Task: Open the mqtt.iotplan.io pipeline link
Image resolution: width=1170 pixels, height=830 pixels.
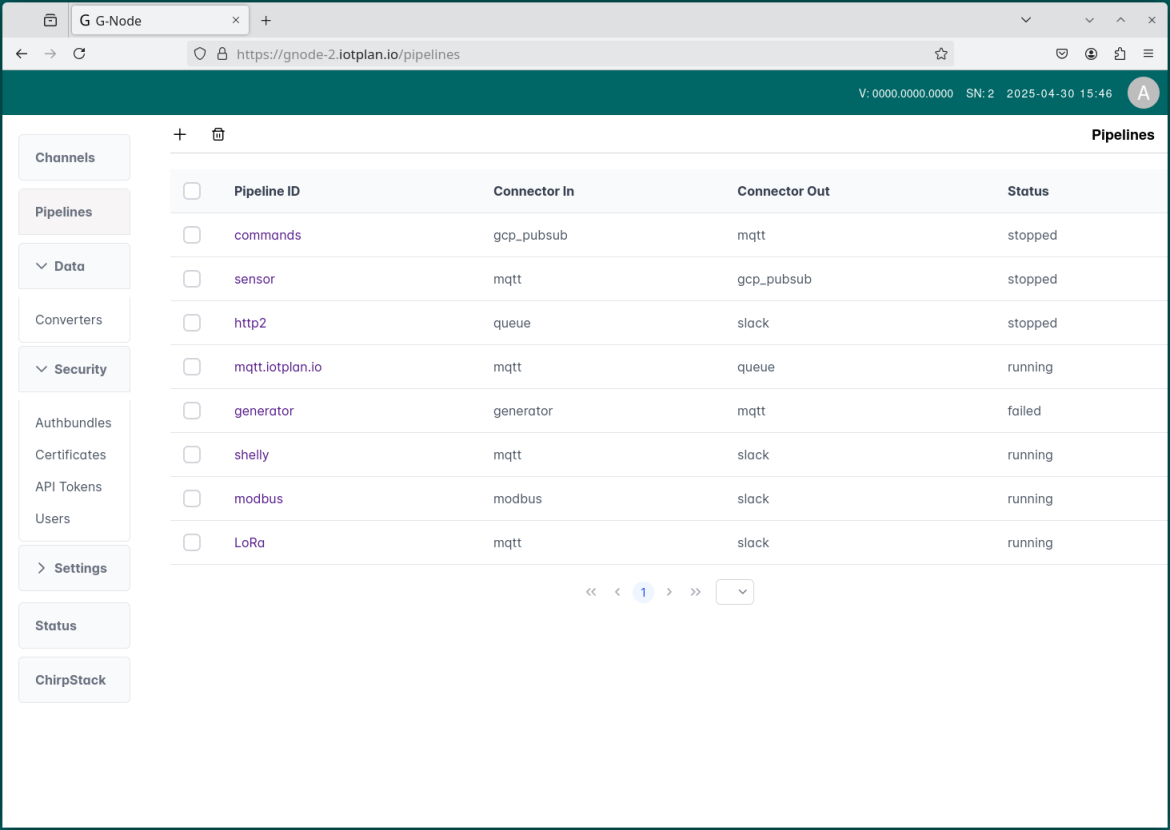Action: click(x=278, y=367)
